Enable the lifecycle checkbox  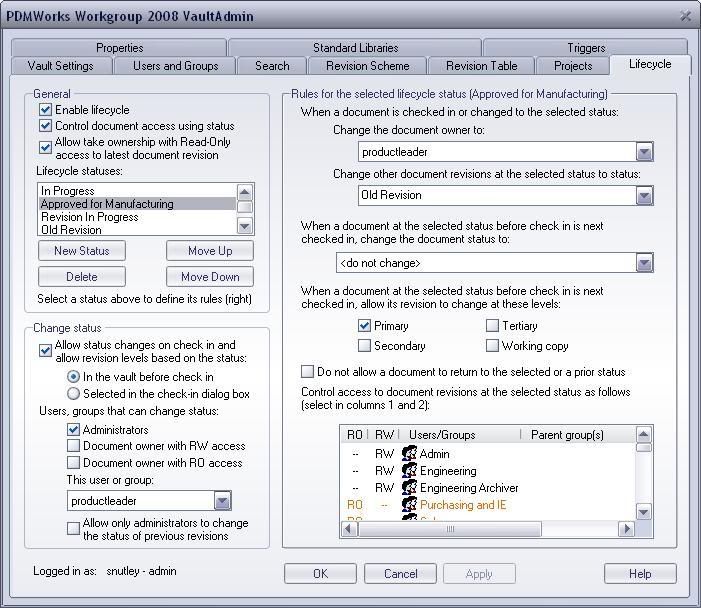46,110
